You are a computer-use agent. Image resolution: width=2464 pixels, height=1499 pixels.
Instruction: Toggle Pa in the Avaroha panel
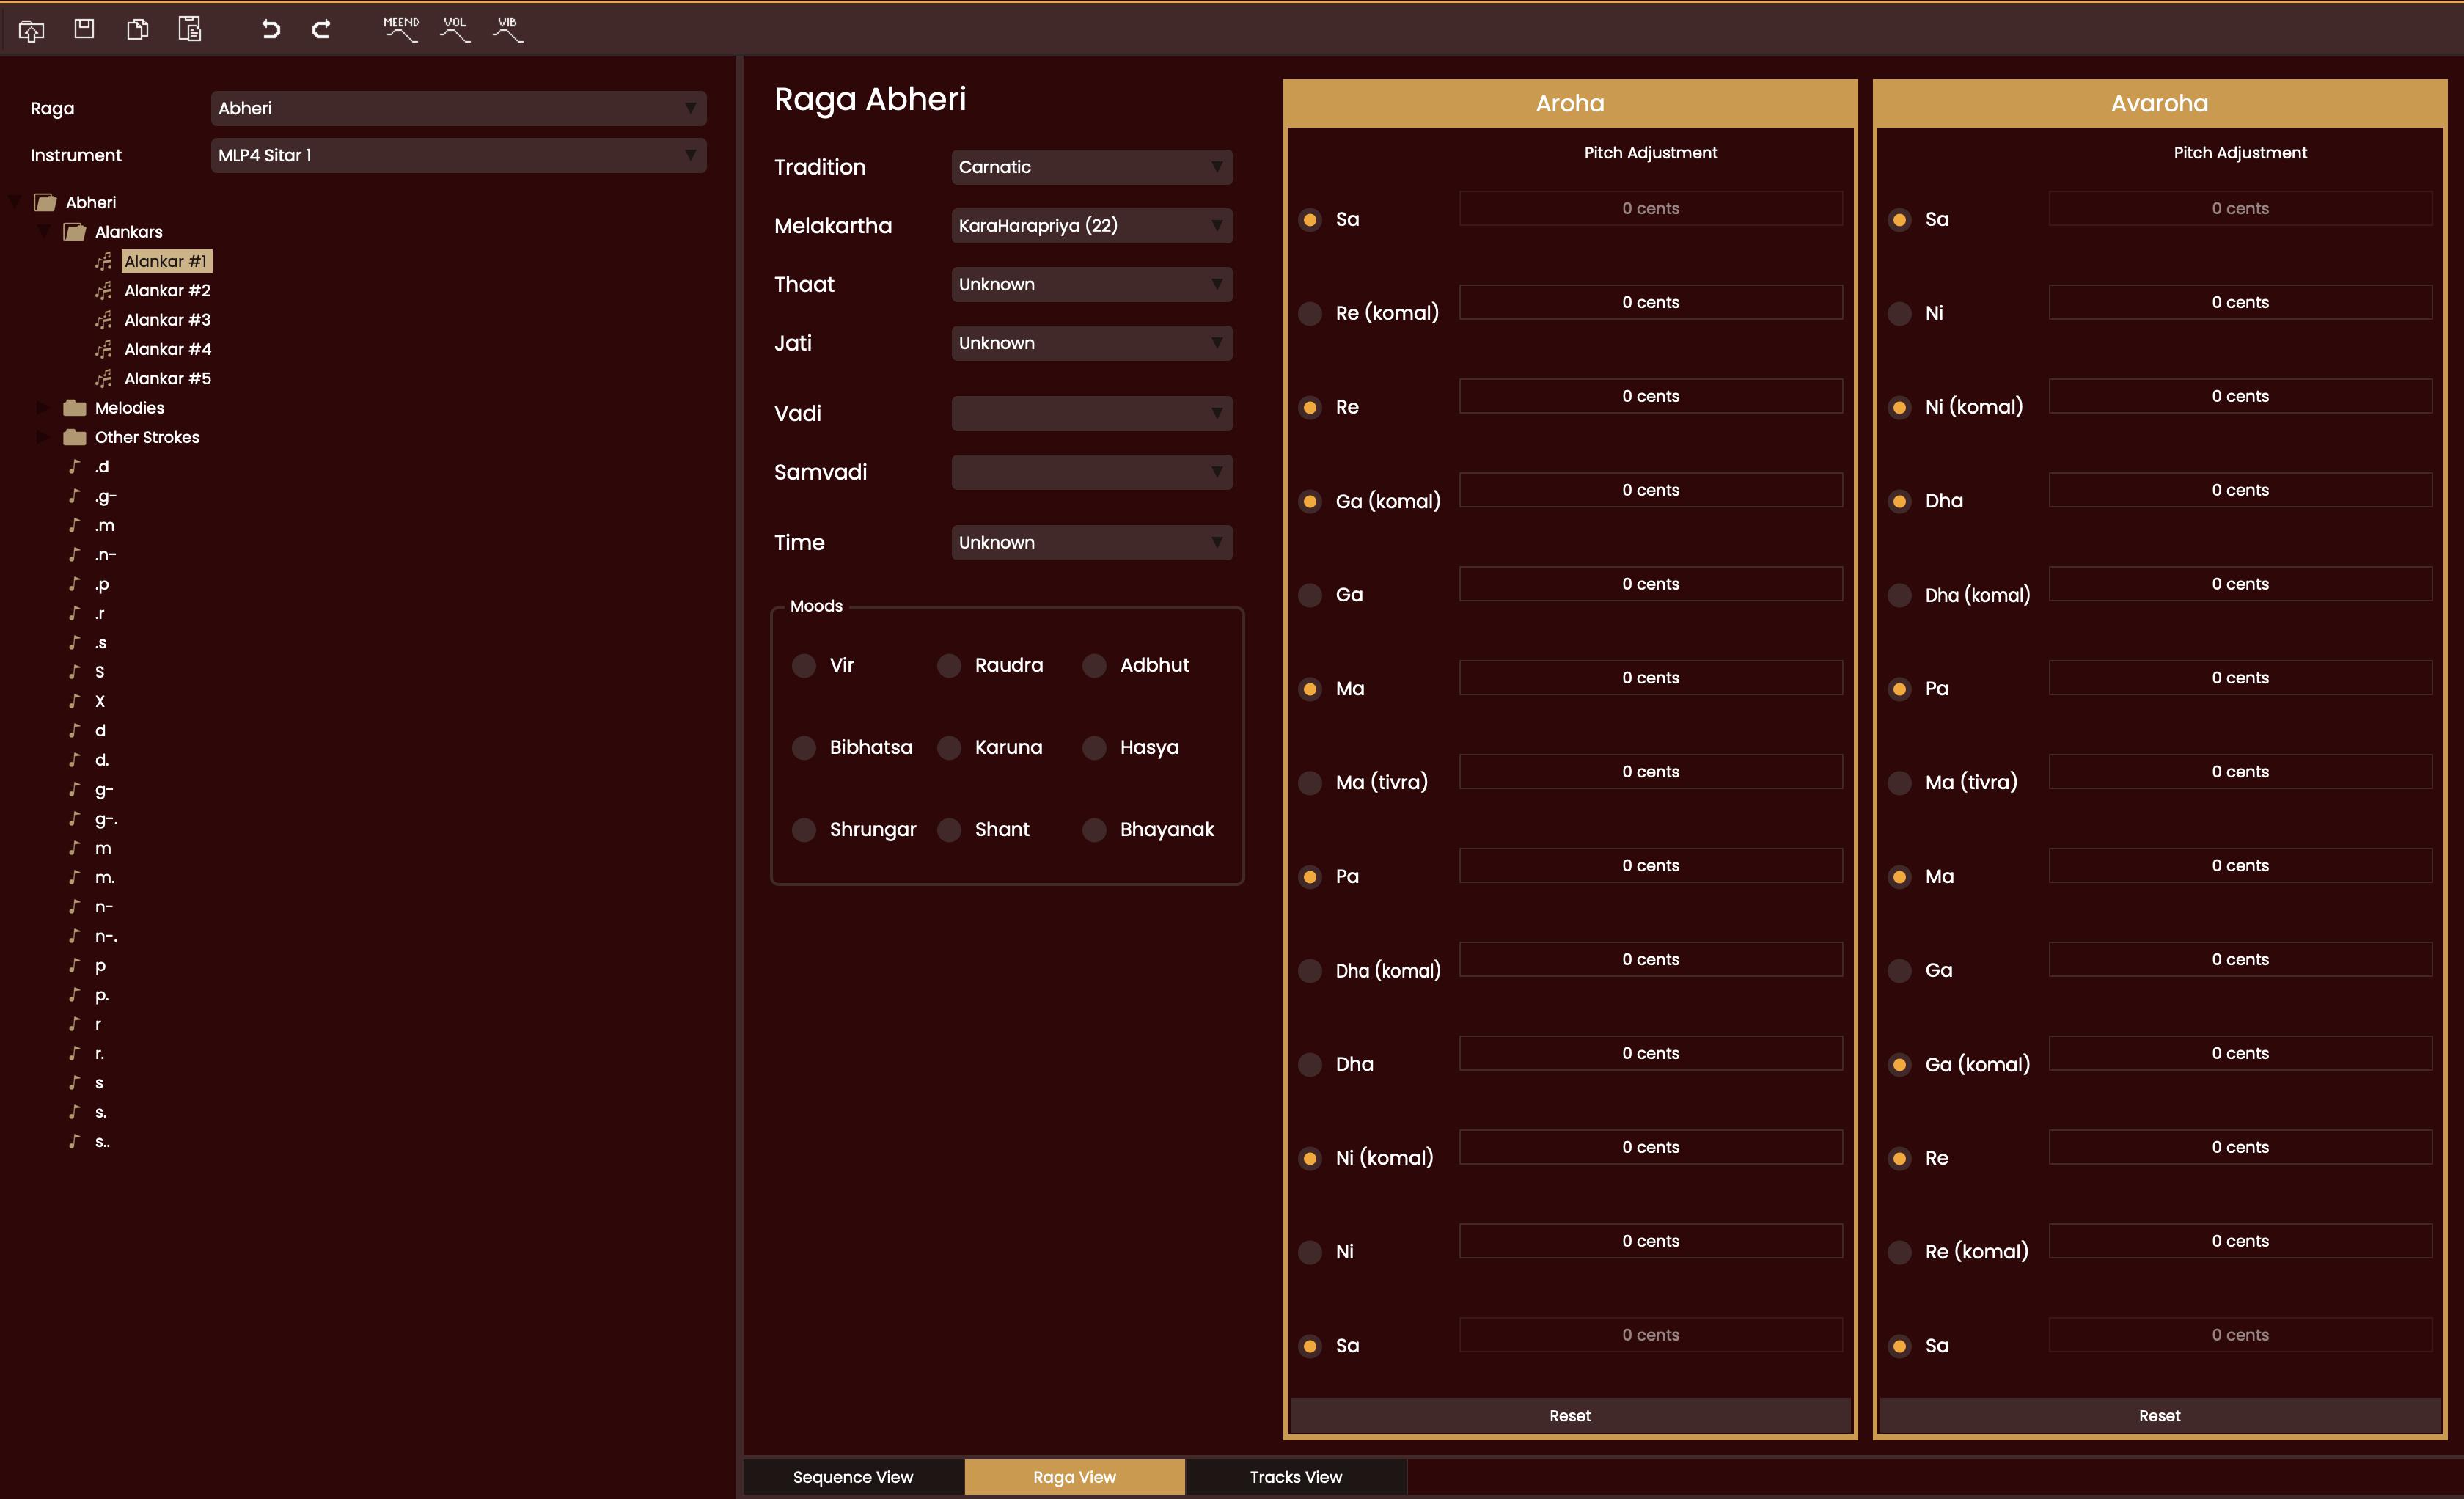(1899, 689)
